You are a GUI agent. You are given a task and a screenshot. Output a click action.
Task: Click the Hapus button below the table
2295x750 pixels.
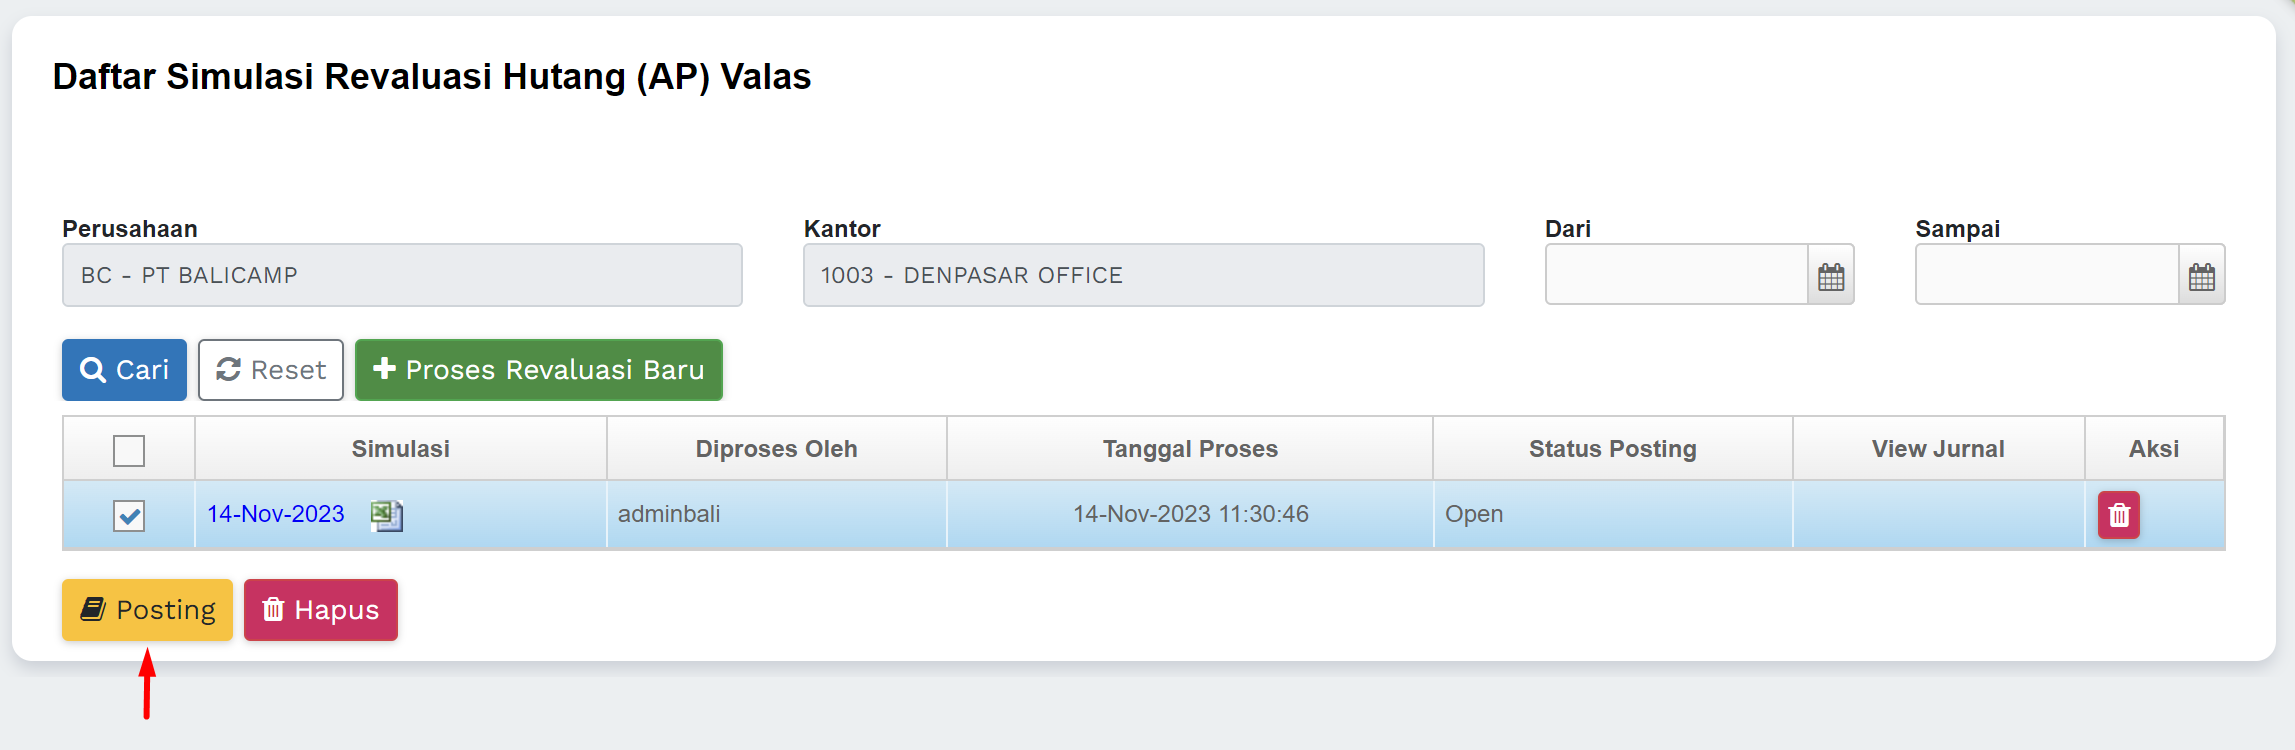coord(321,610)
